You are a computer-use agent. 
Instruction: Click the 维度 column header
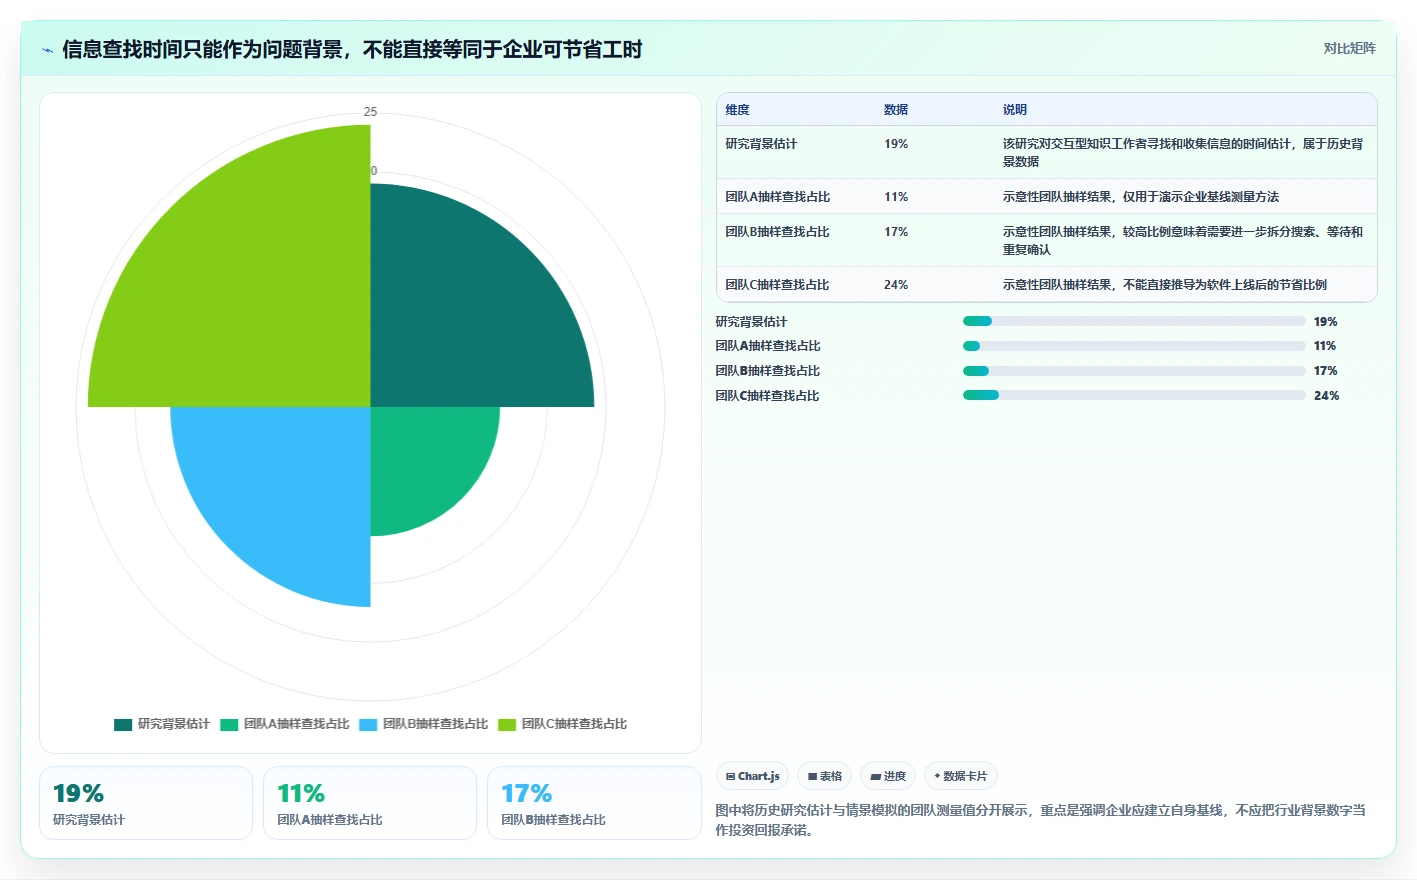[x=738, y=110]
